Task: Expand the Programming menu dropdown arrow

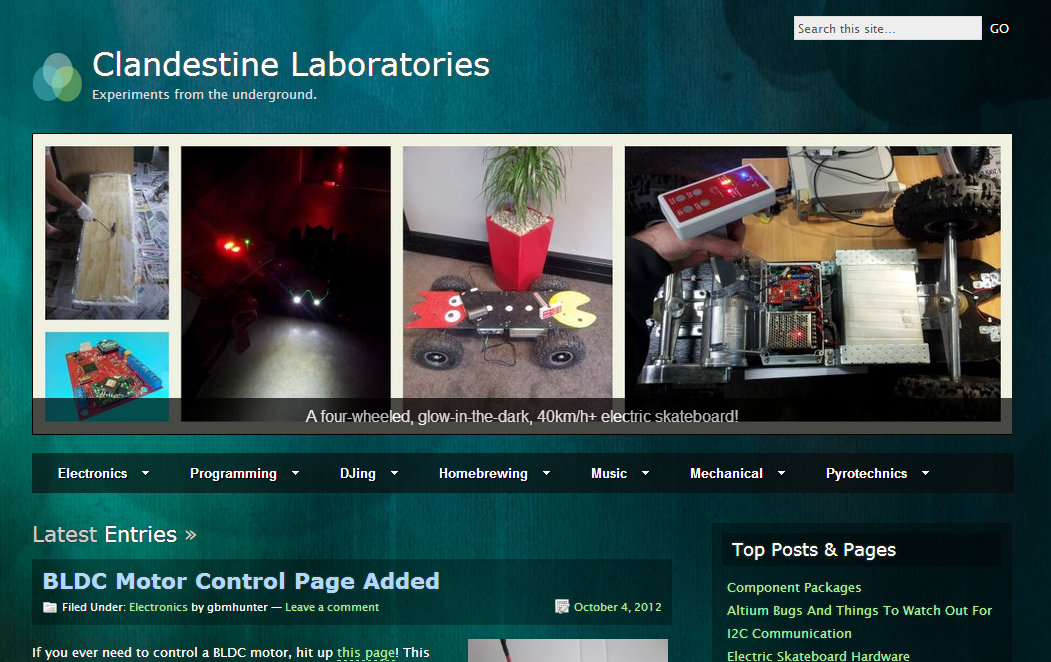Action: (295, 474)
